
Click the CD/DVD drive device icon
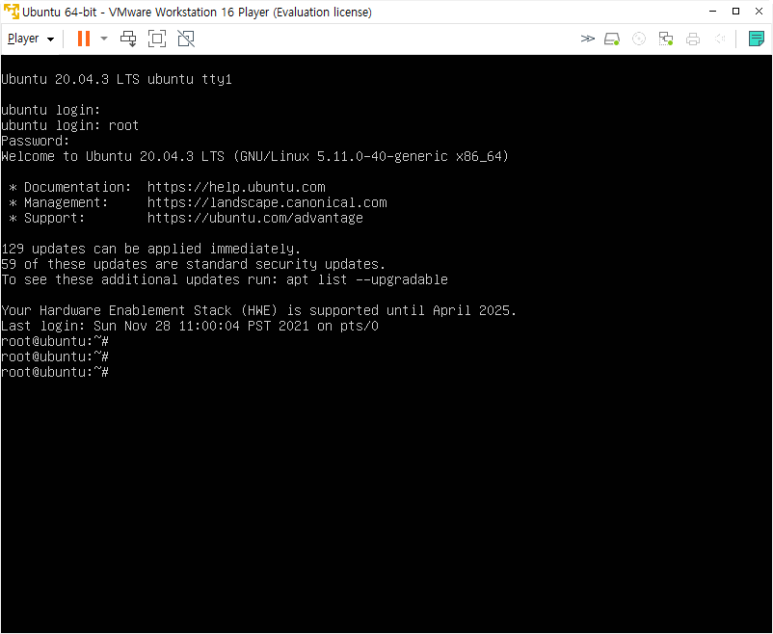(639, 39)
